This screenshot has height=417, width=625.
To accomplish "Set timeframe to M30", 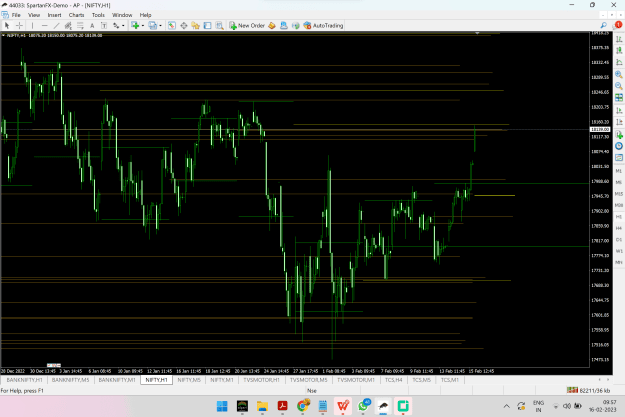I will click(619, 205).
